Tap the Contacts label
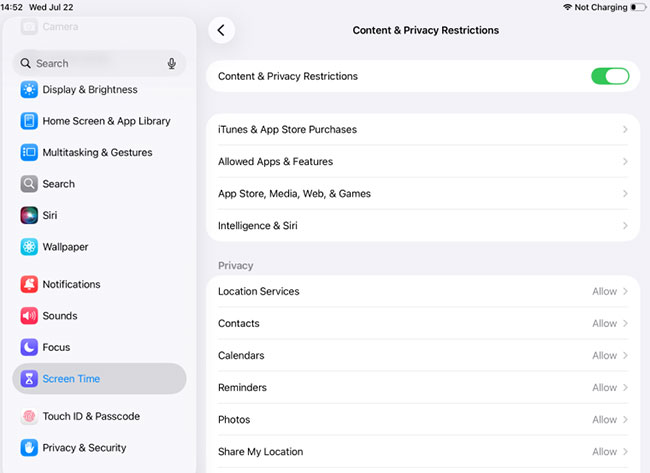This screenshot has width=650, height=473. click(x=239, y=323)
